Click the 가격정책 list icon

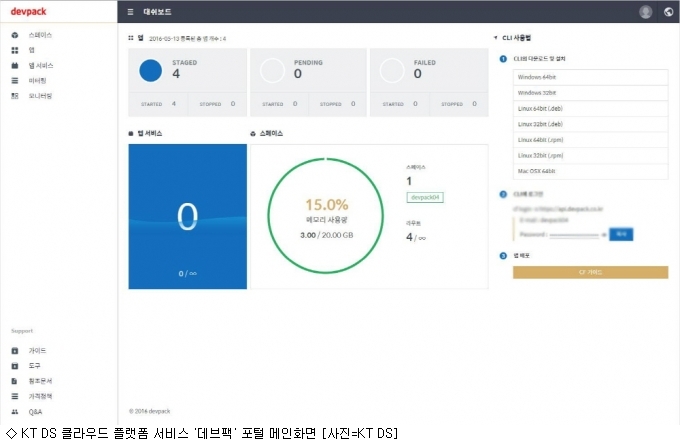pos(15,396)
